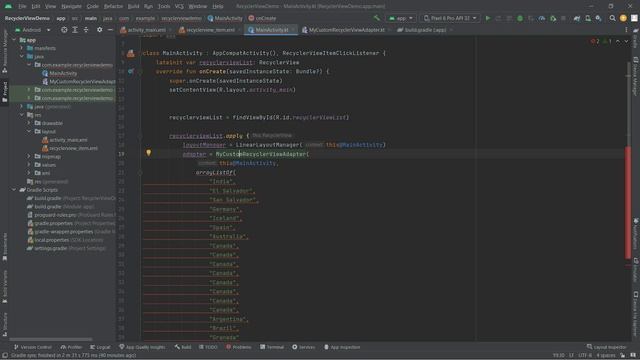This screenshot has width=640, height=360.
Task: Click Expand All in Project panel
Action: tap(75, 30)
